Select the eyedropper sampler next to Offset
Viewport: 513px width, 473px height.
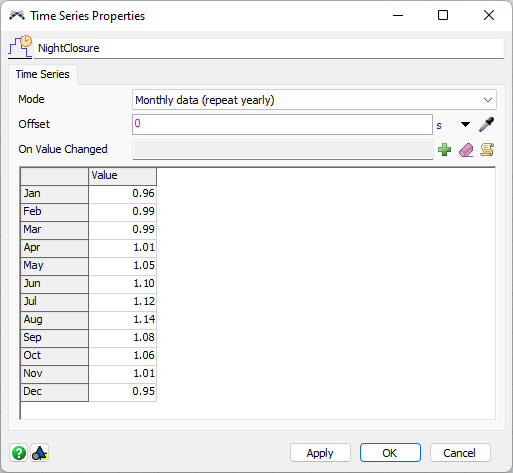pos(486,125)
